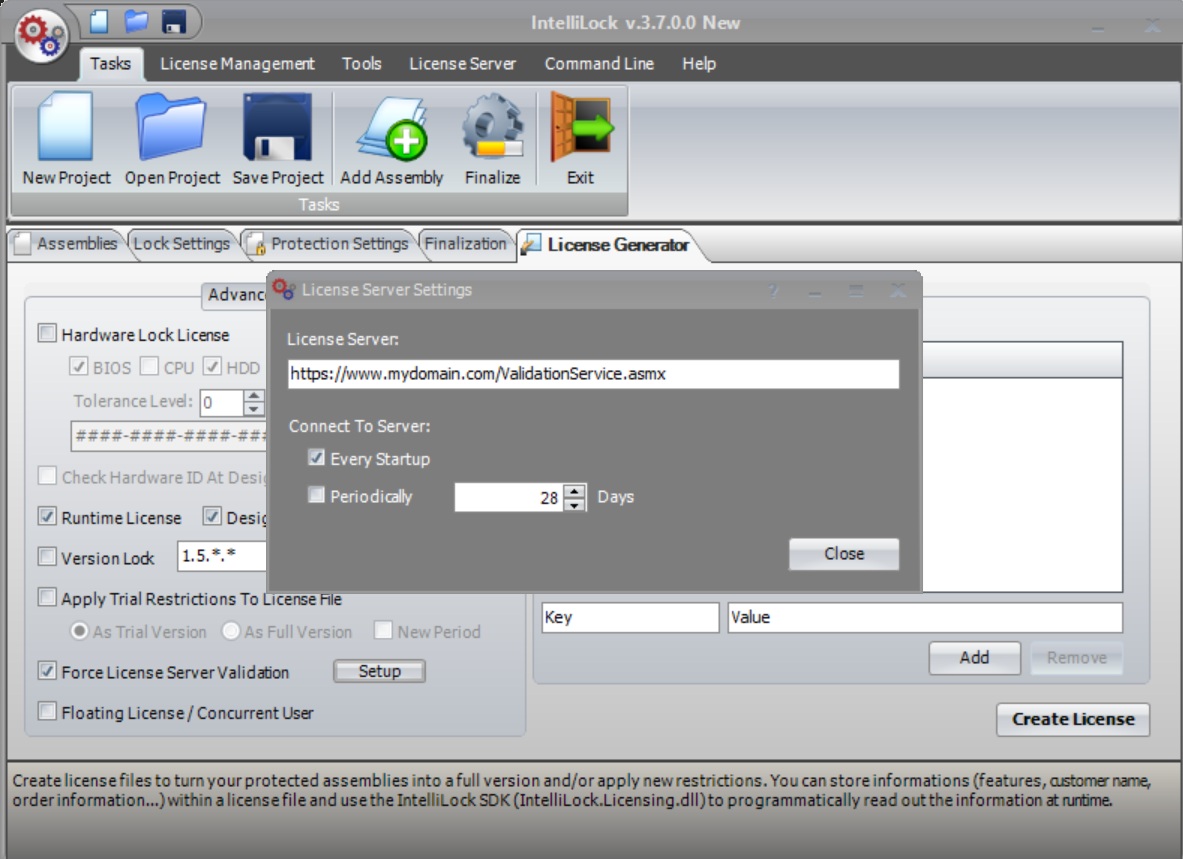Screen dimensions: 1183x859
Task: Exit the application via door icon
Action: (580, 140)
